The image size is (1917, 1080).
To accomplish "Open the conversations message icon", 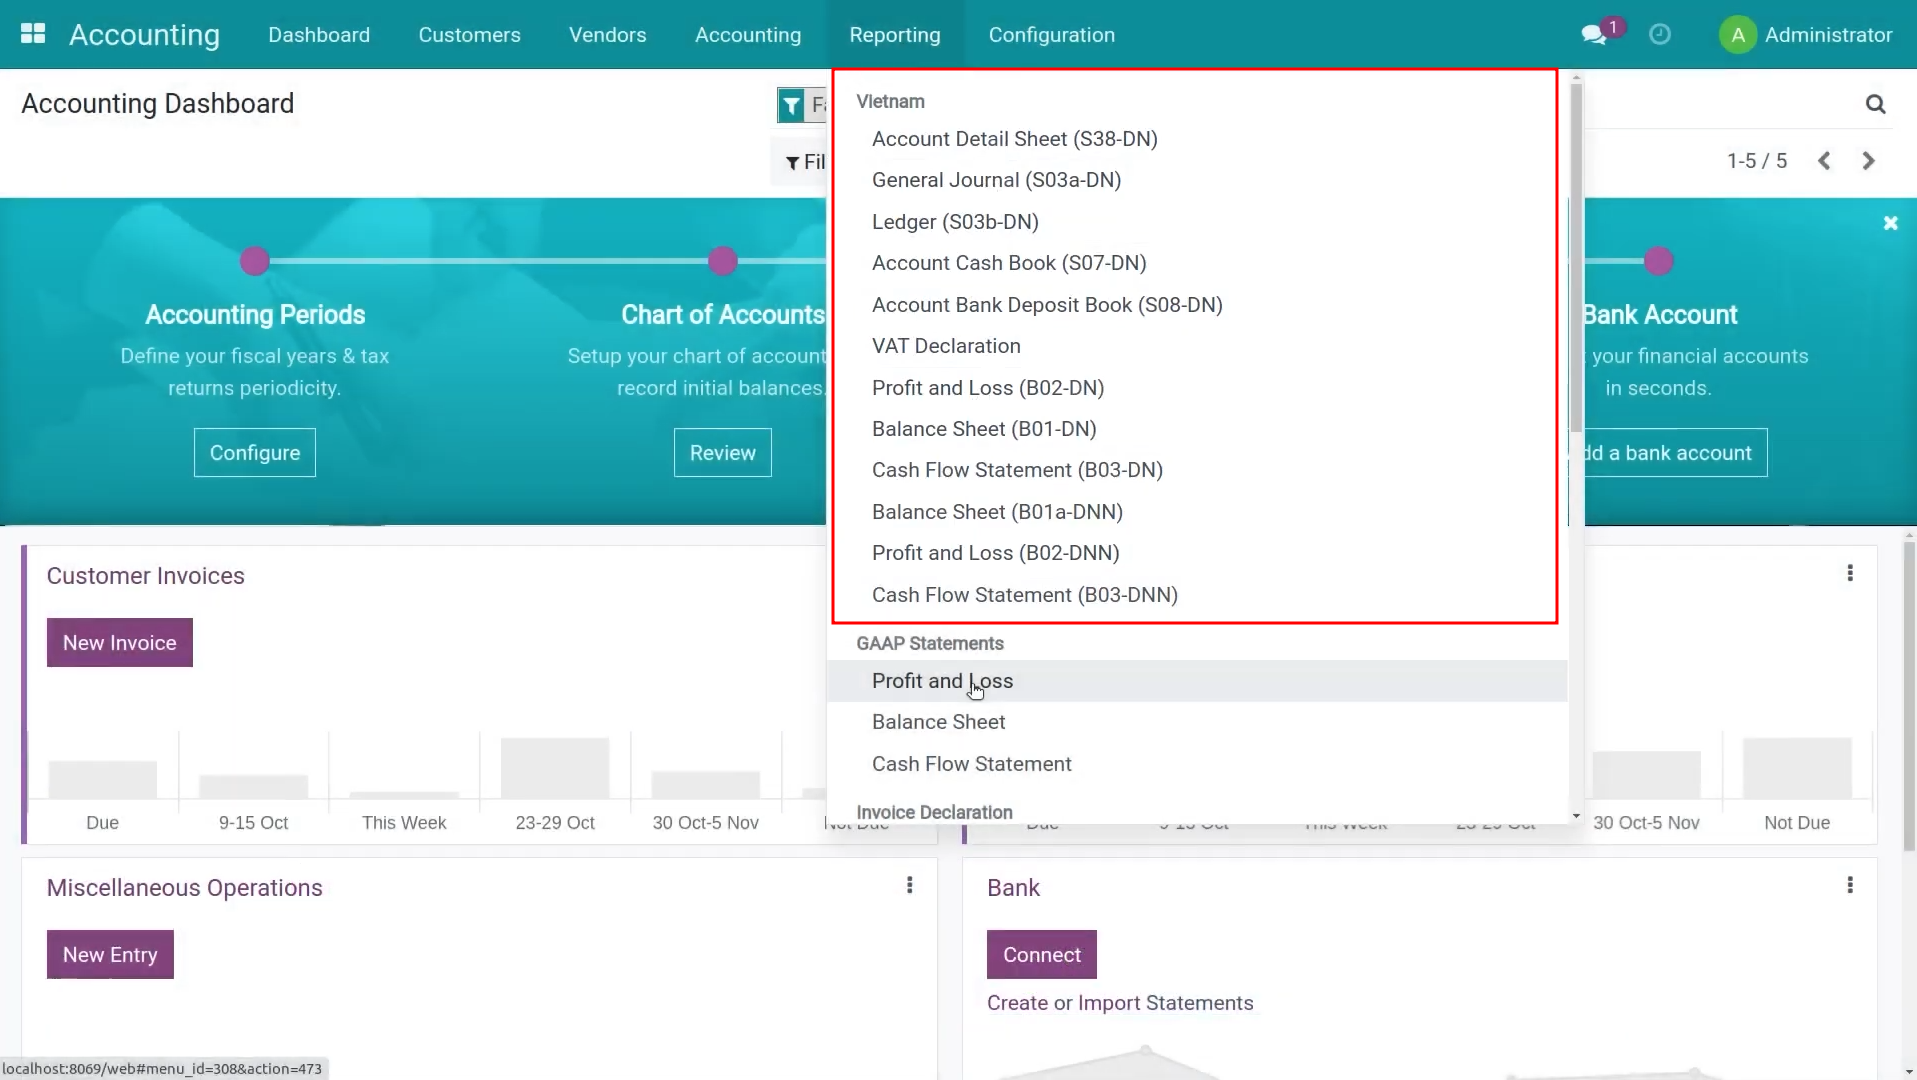I will [1593, 35].
